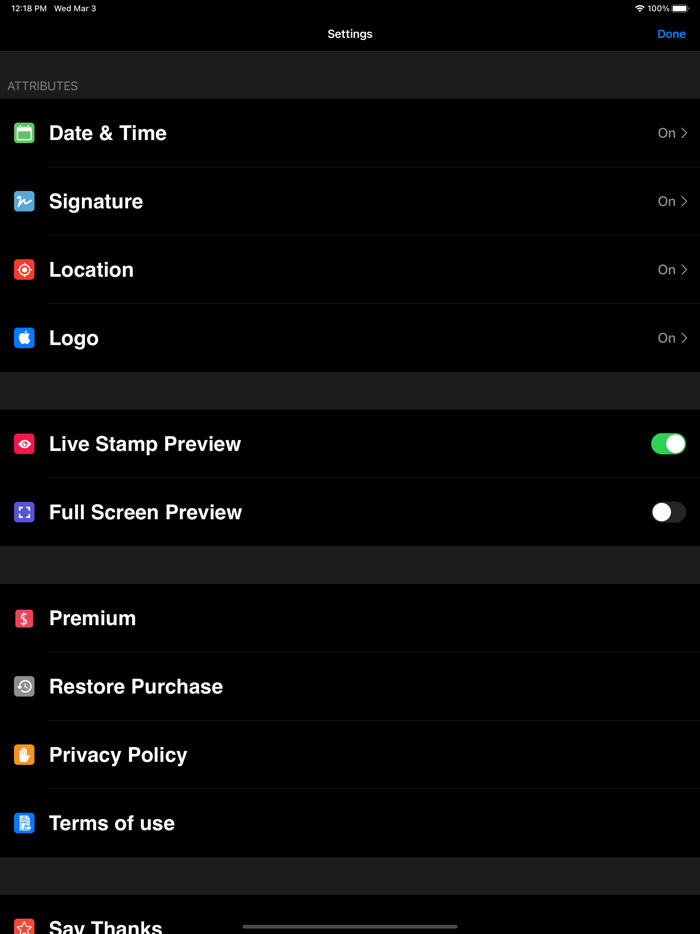Click the red Location target icon
This screenshot has width=700, height=934.
[24, 270]
